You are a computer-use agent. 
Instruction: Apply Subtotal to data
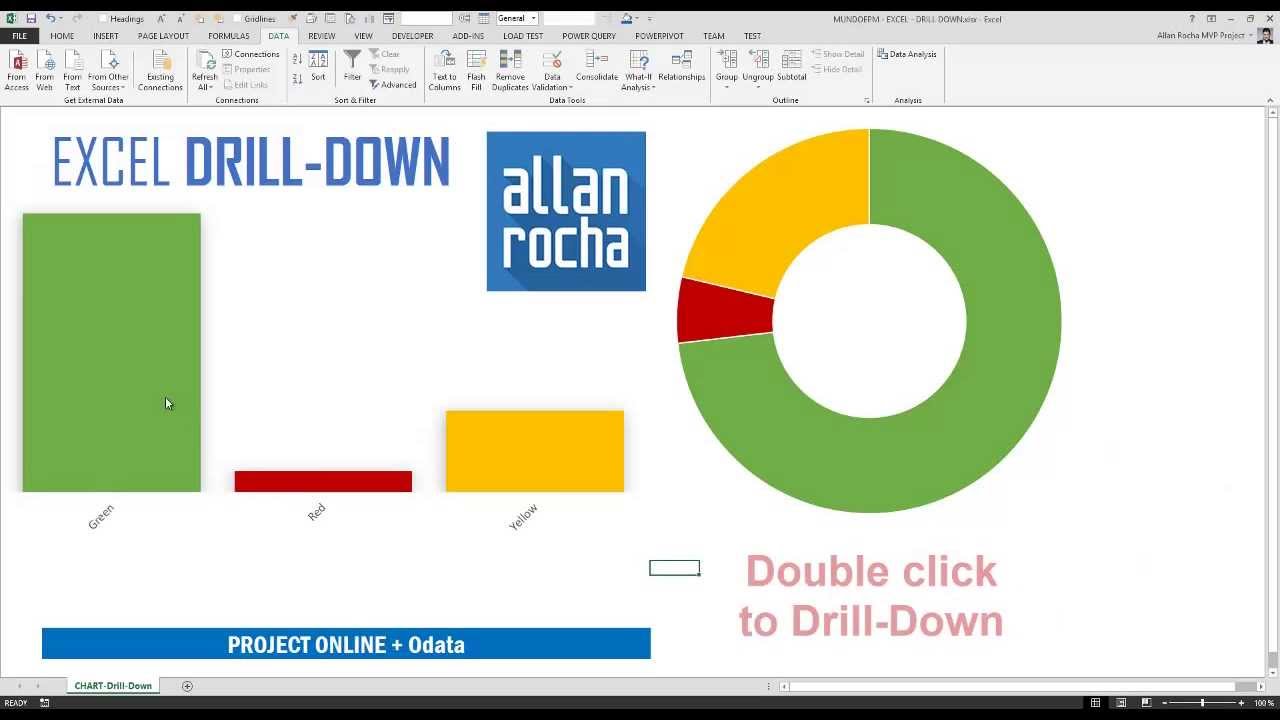tap(791, 66)
